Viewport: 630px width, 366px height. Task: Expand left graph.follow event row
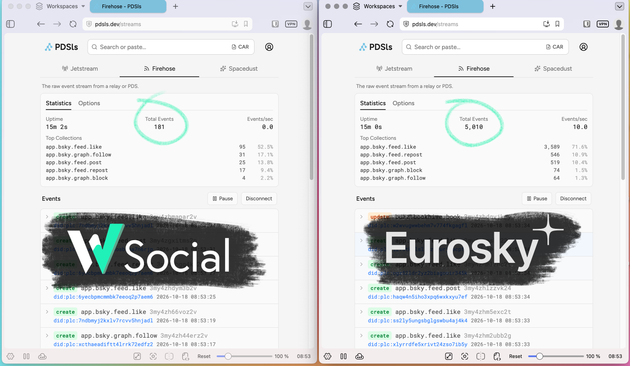(x=47, y=335)
